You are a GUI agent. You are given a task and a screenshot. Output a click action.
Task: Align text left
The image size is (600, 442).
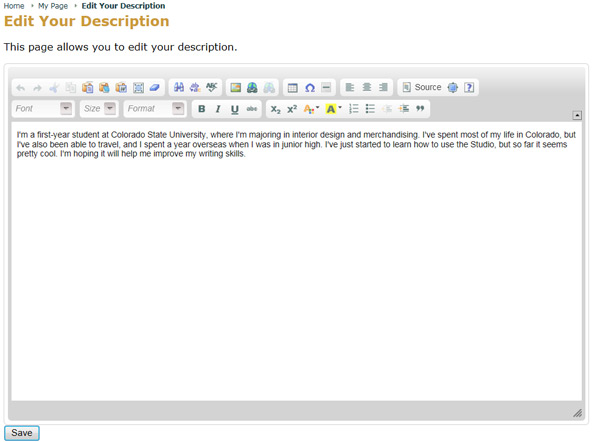point(350,88)
